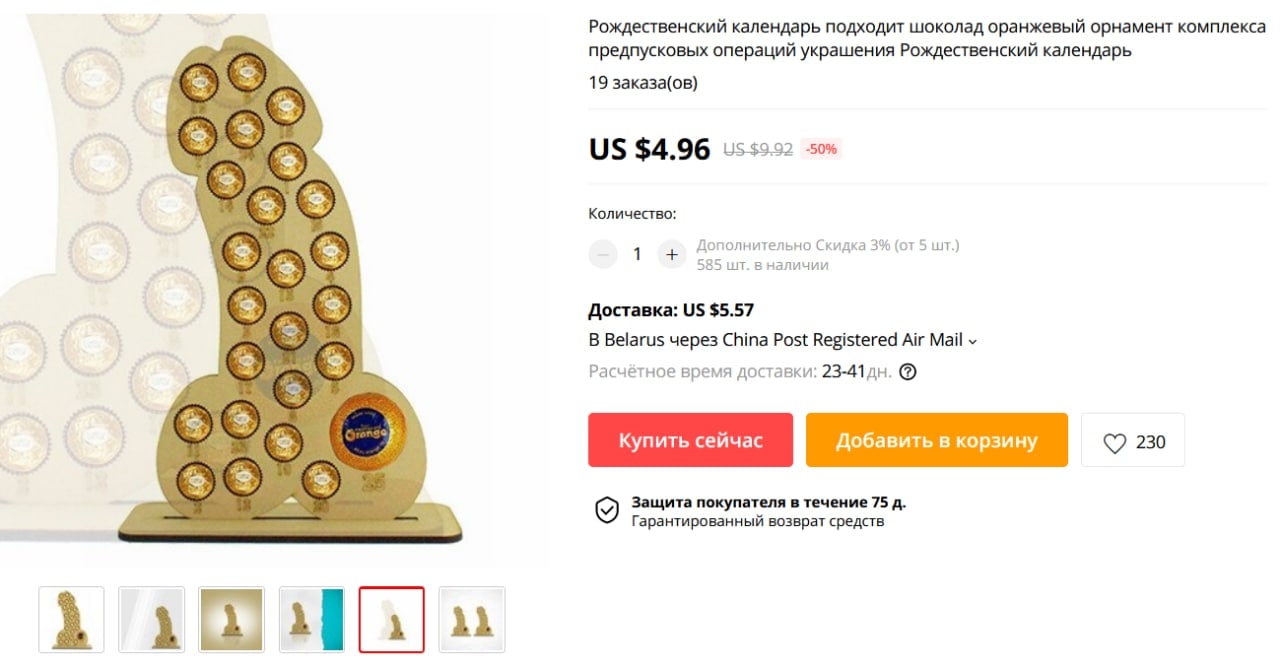Viewport: 1280px width, 668px height.
Task: Click the quantity number field
Action: 637,254
